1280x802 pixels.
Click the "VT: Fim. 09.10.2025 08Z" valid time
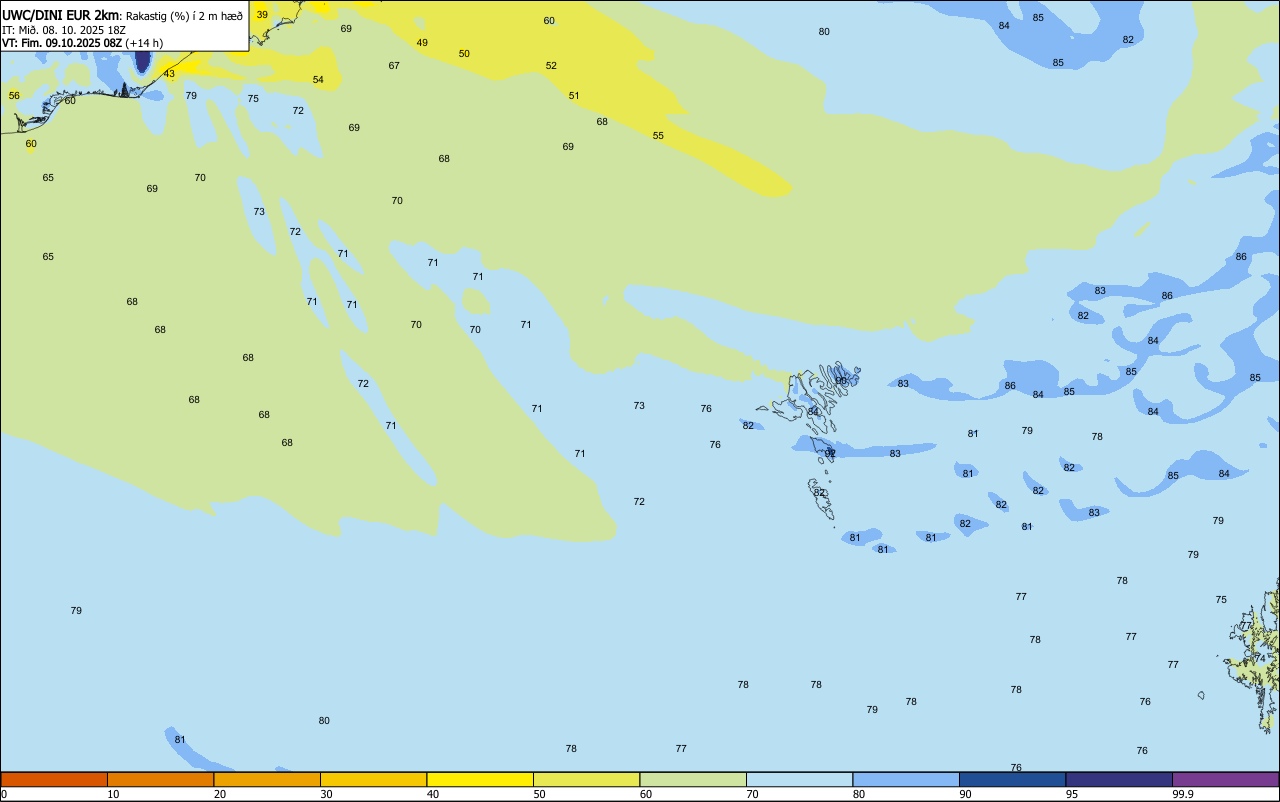(62, 43)
